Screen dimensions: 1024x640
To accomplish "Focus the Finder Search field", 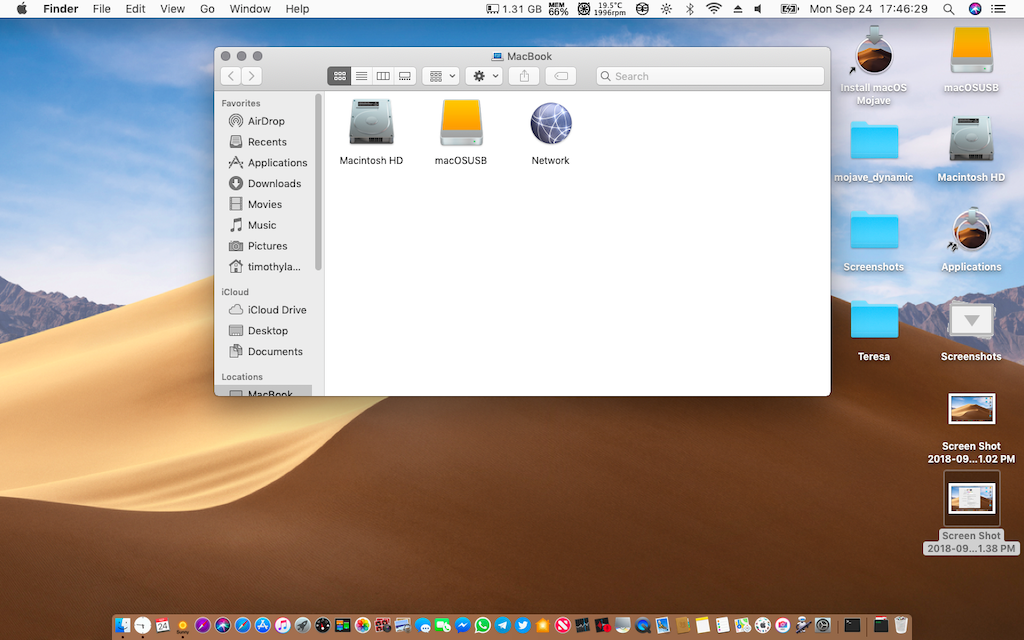I will click(x=710, y=76).
